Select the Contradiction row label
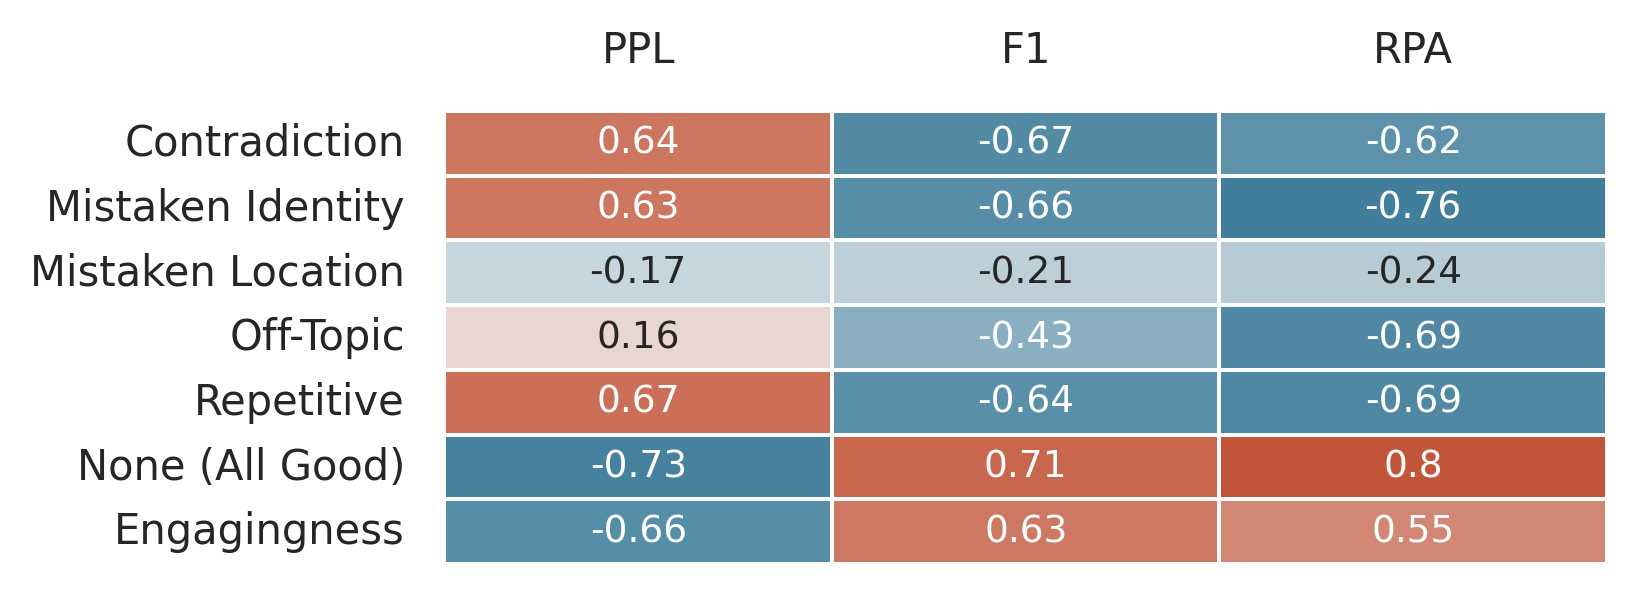This screenshot has width=1636, height=594. tap(264, 142)
